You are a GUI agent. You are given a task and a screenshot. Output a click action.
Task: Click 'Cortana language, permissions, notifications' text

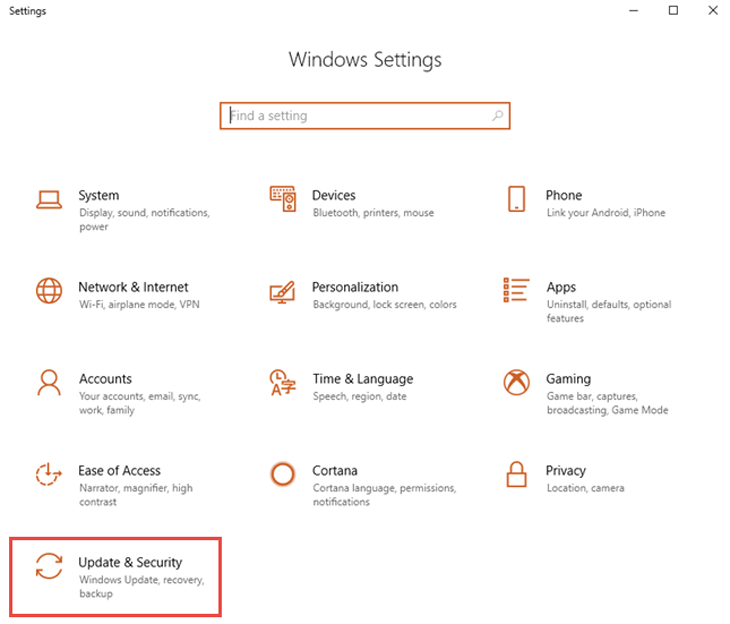384,495
